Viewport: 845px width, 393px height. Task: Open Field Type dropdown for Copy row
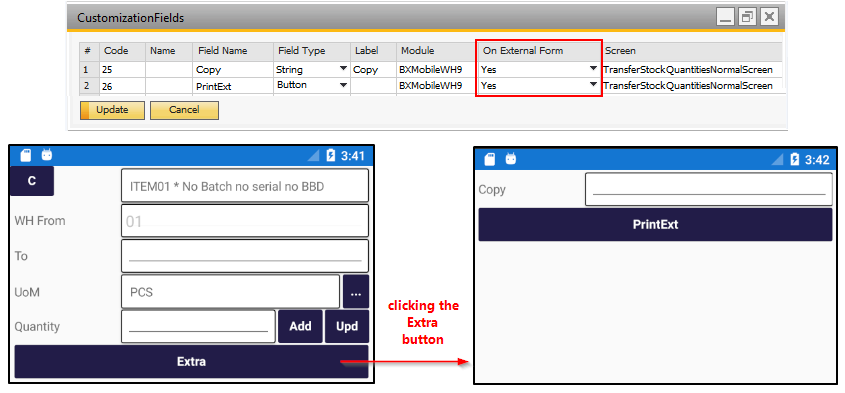coord(343,69)
